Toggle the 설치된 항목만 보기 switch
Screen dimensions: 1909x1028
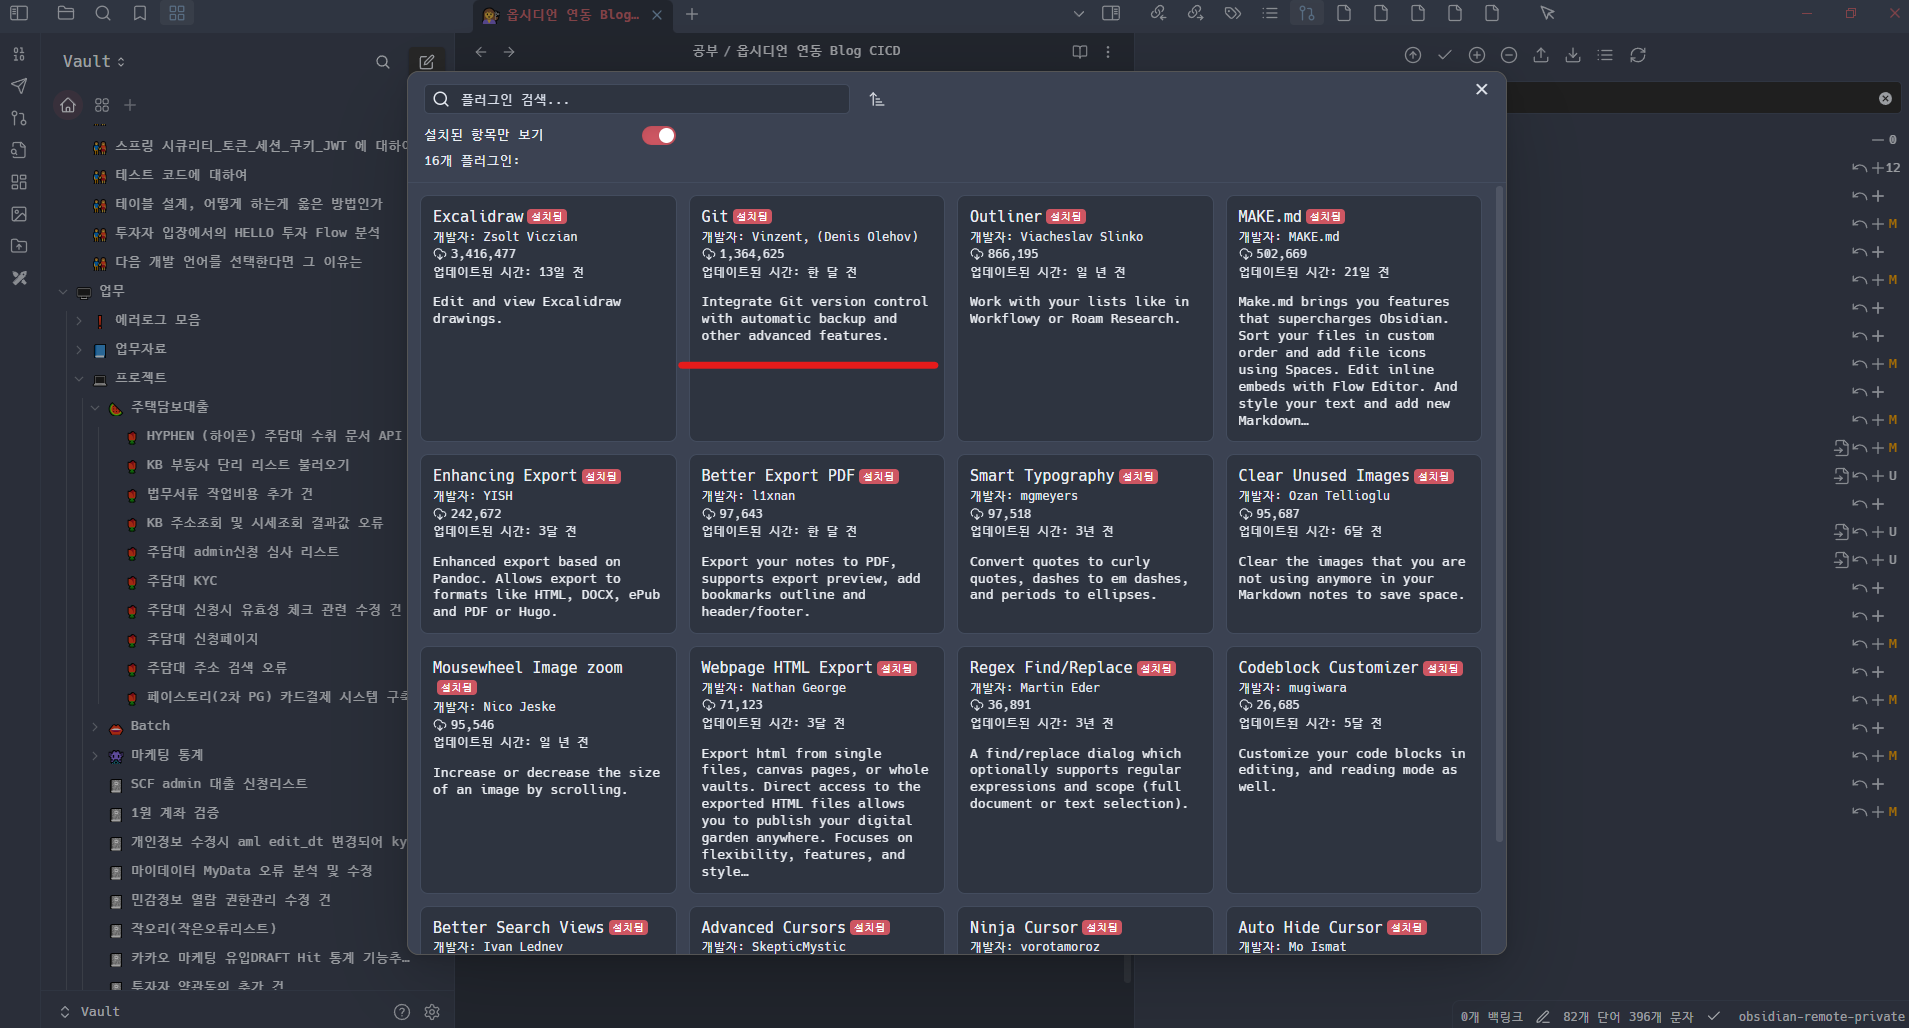click(x=659, y=135)
